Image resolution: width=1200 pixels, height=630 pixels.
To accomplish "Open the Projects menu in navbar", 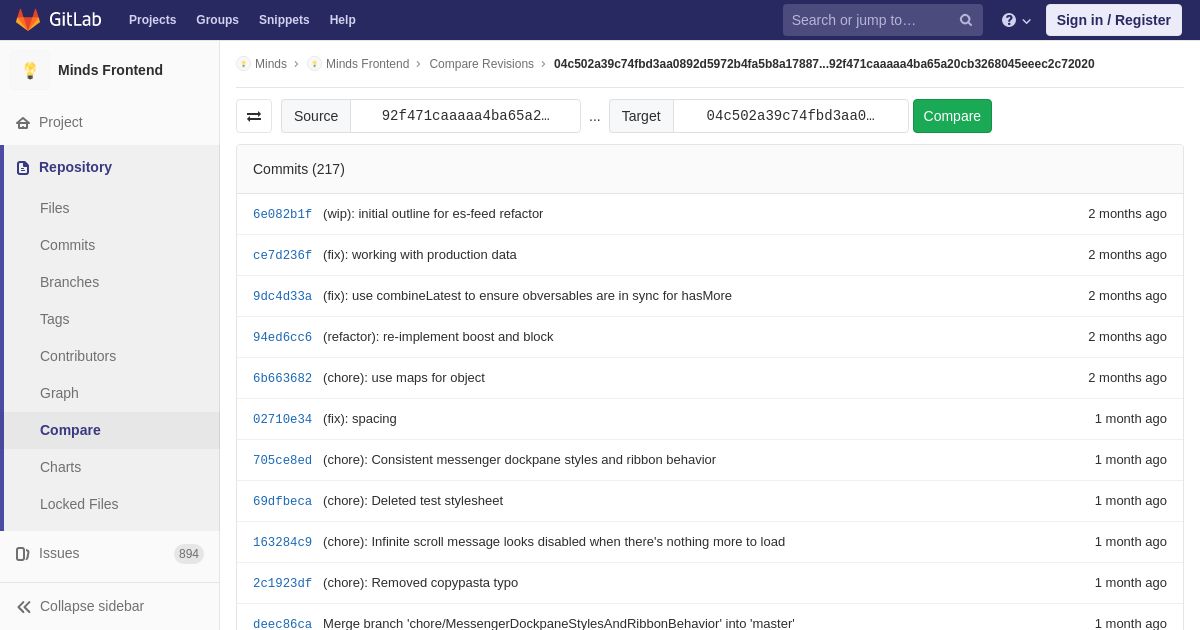I will coord(152,20).
